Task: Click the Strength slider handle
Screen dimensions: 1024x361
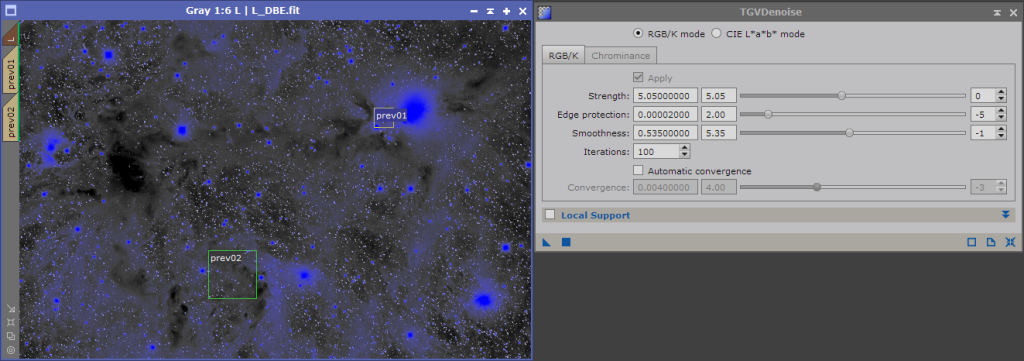Action: click(x=842, y=96)
